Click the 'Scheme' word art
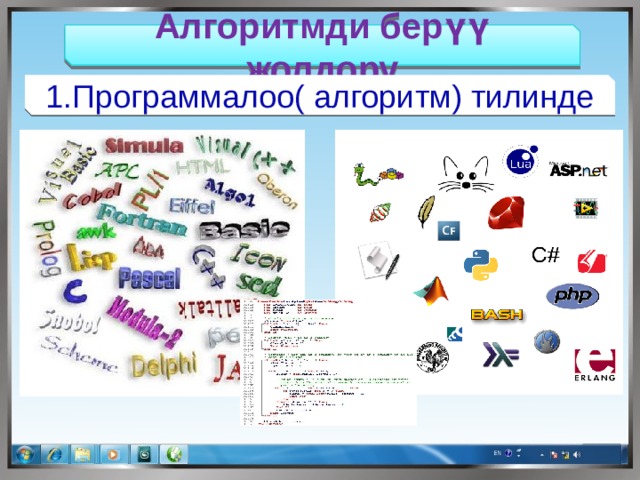The width and height of the screenshot is (640, 480). point(78,353)
